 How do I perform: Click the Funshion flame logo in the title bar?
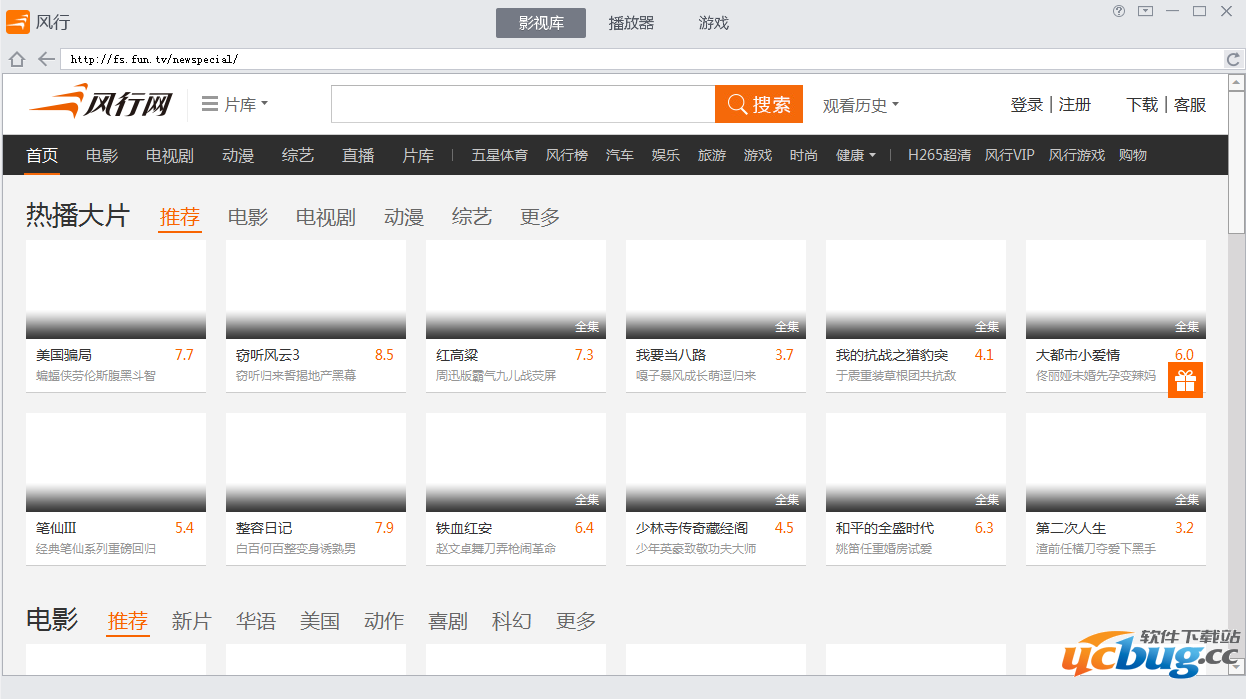pyautogui.click(x=19, y=21)
